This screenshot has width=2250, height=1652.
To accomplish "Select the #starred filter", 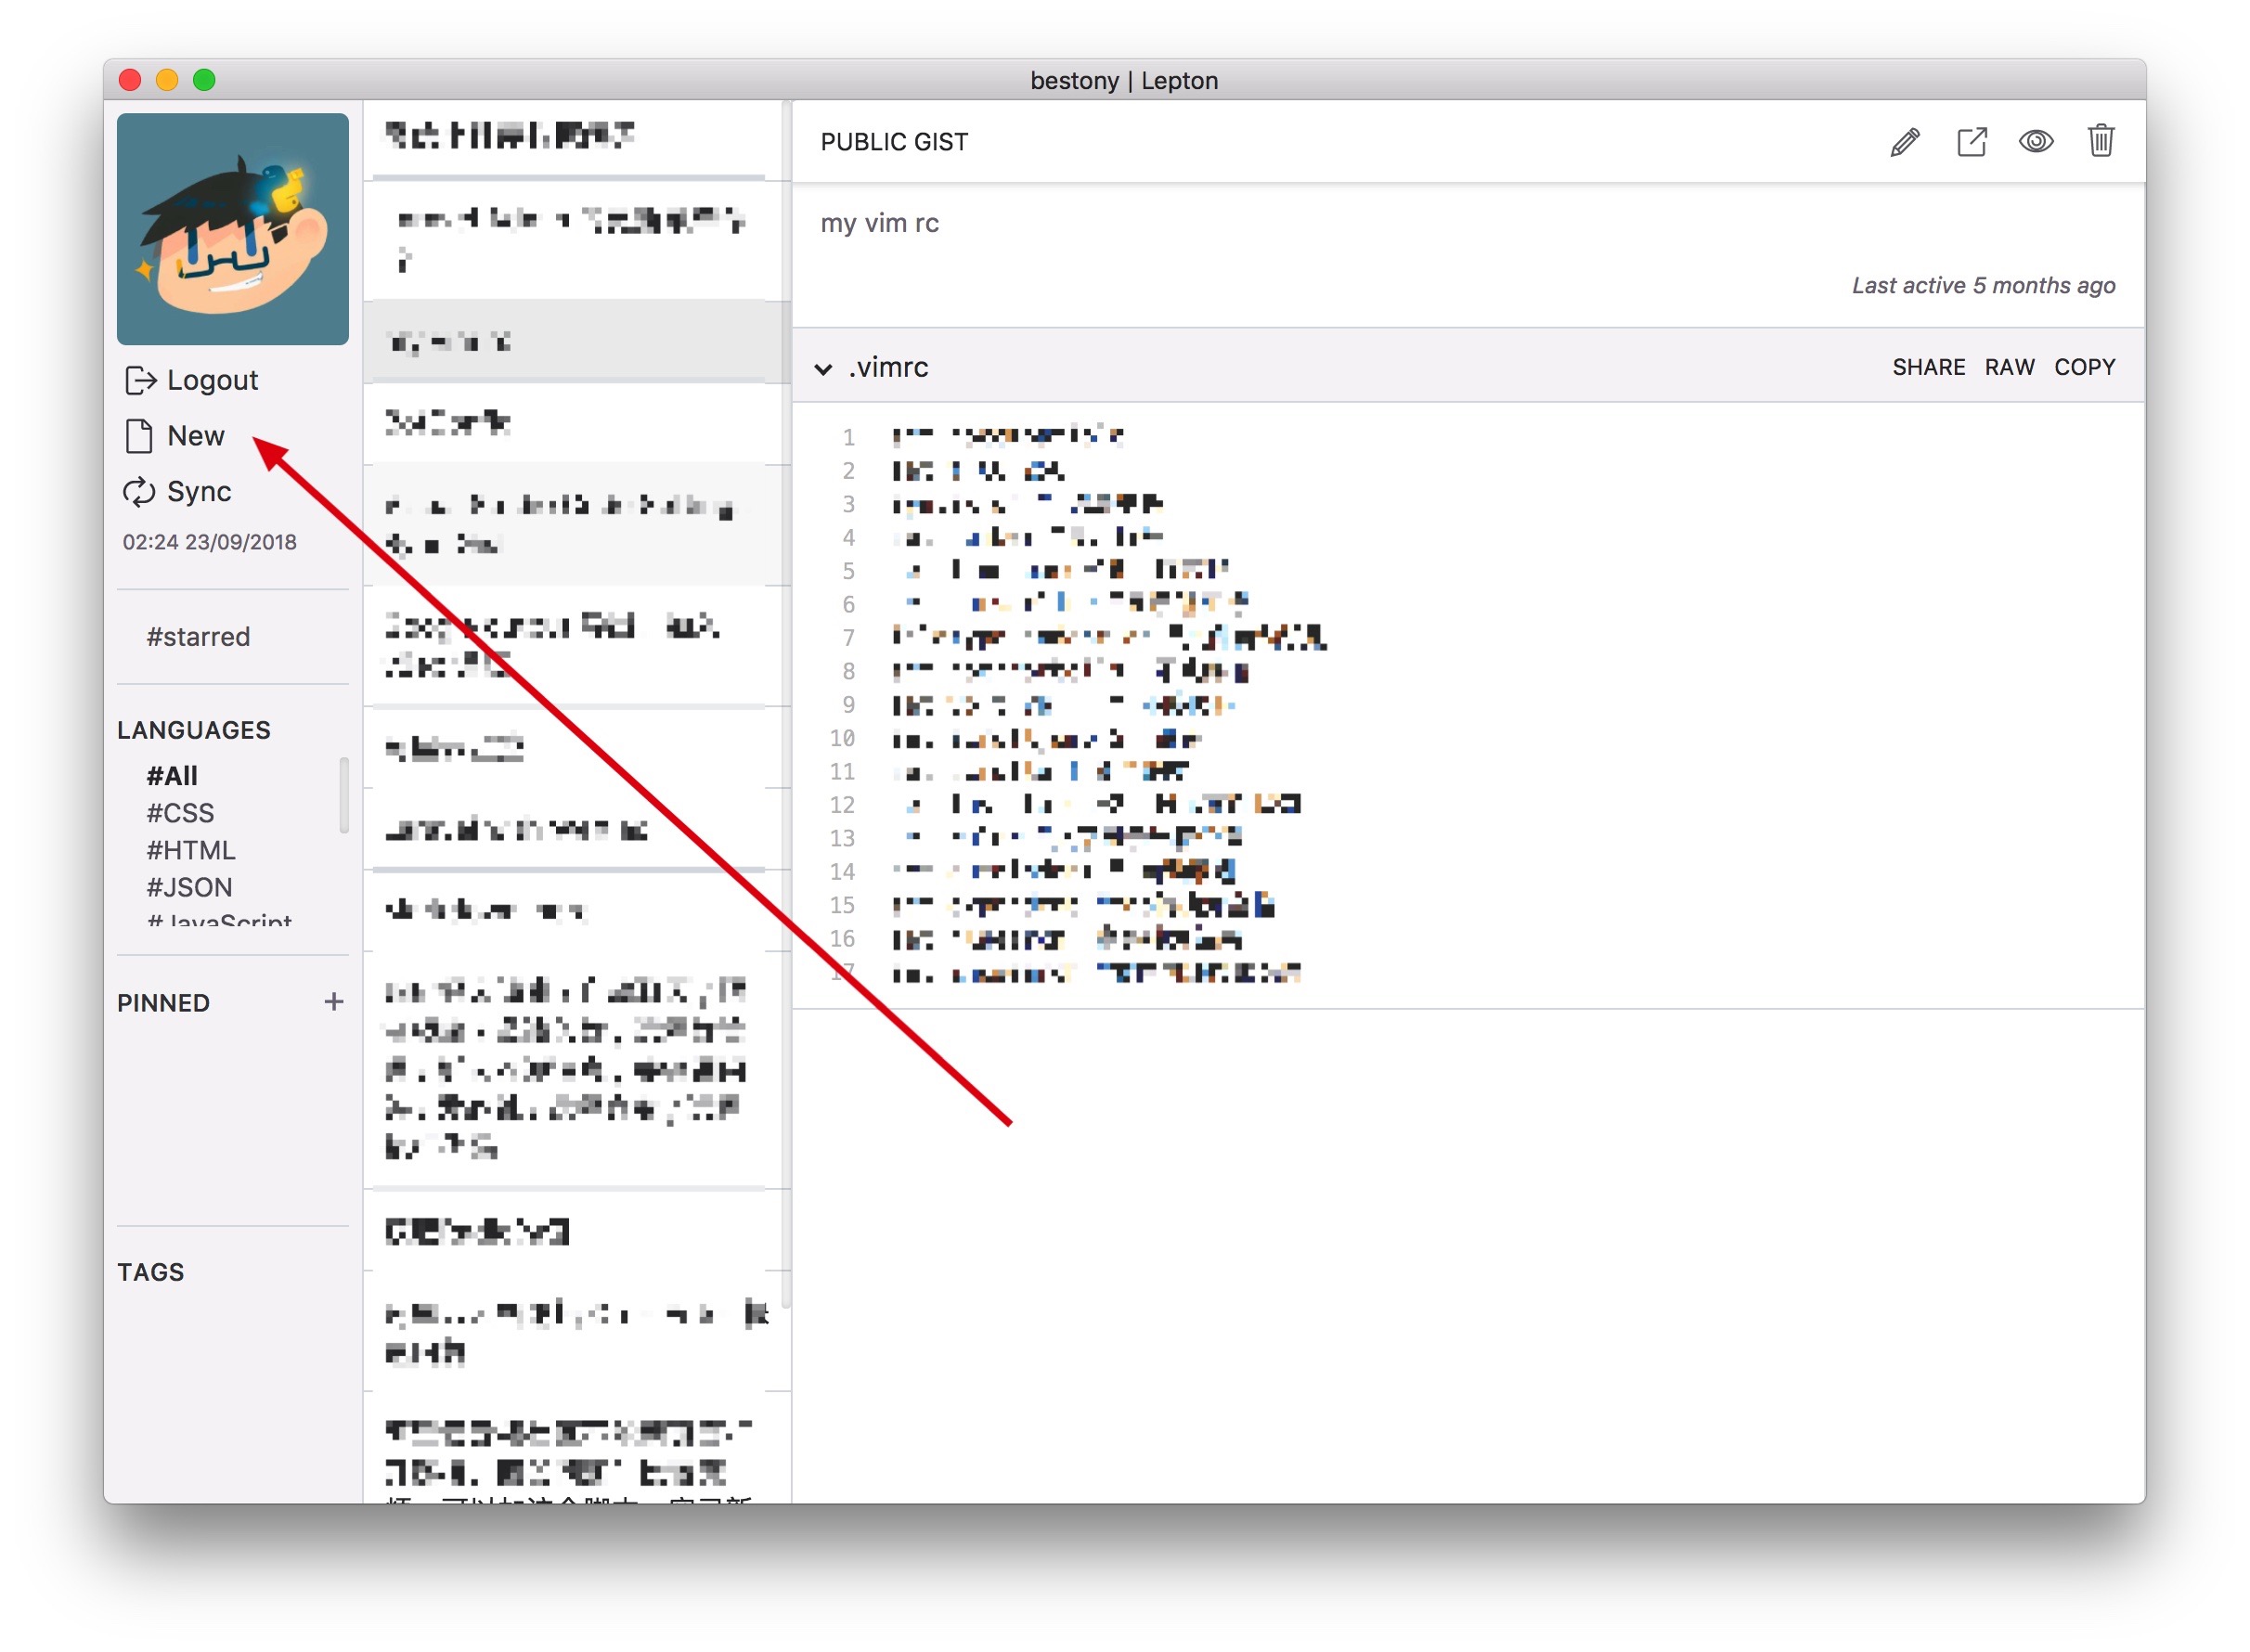I will click(x=198, y=637).
